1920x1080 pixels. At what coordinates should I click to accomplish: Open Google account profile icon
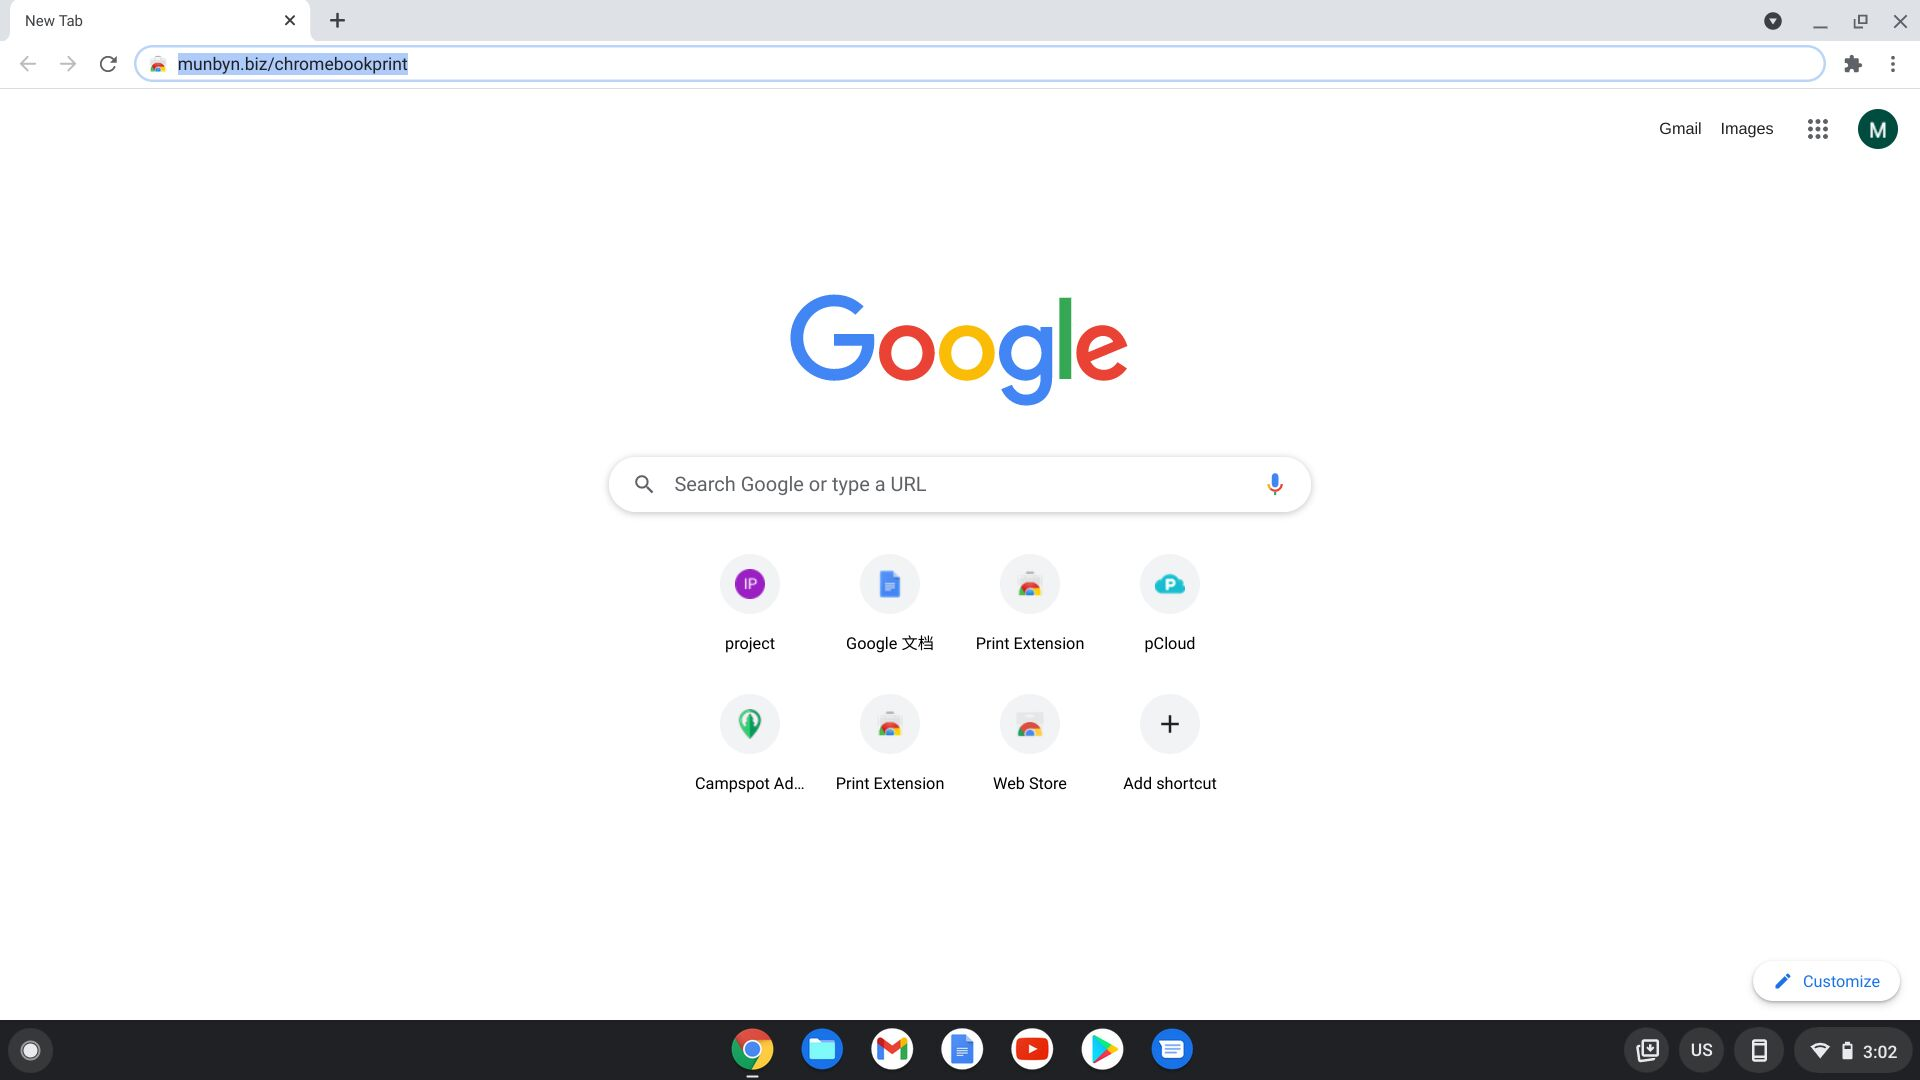1876,128
